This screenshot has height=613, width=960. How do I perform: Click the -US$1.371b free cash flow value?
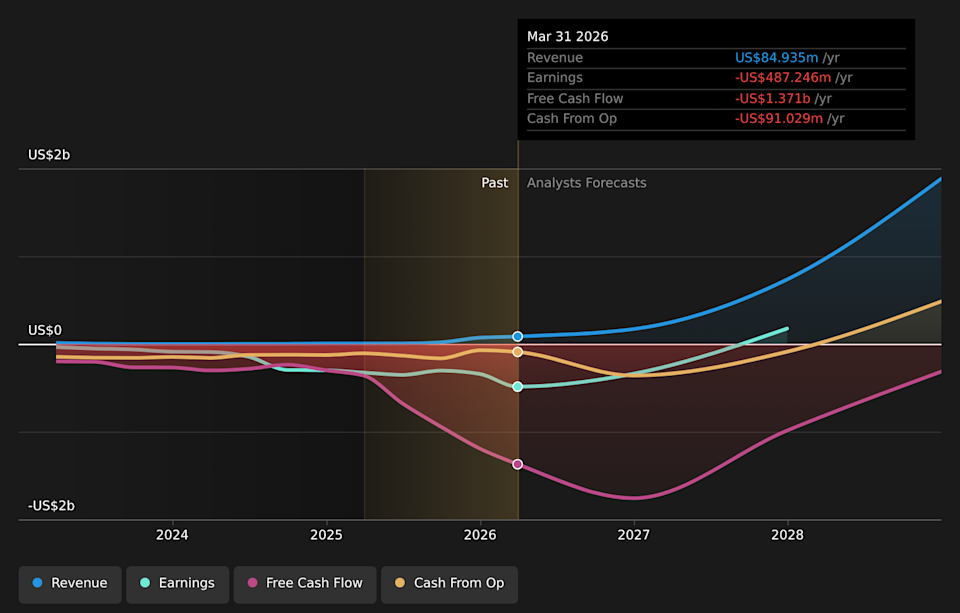773,99
